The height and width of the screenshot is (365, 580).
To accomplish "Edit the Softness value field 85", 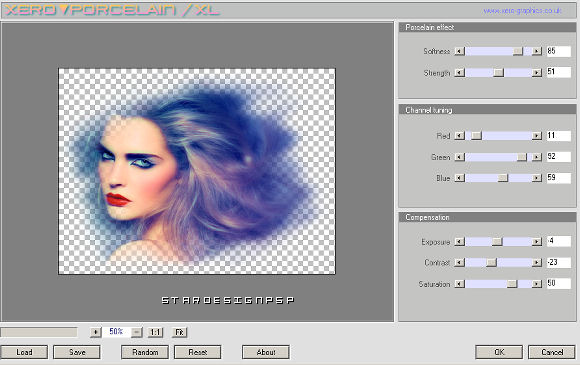I will pyautogui.click(x=559, y=51).
